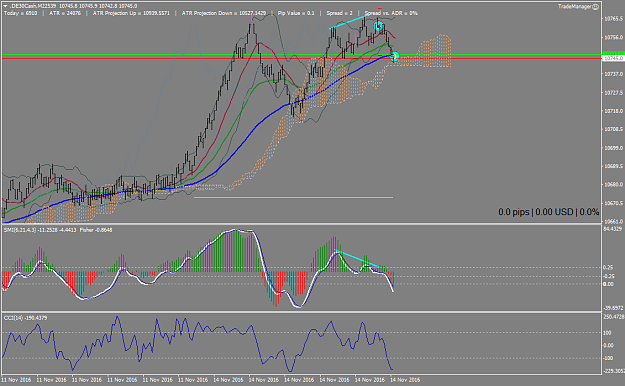Click the -39.6972 SMI scale minimum value
This screenshot has height=386, width=625.
click(x=613, y=308)
